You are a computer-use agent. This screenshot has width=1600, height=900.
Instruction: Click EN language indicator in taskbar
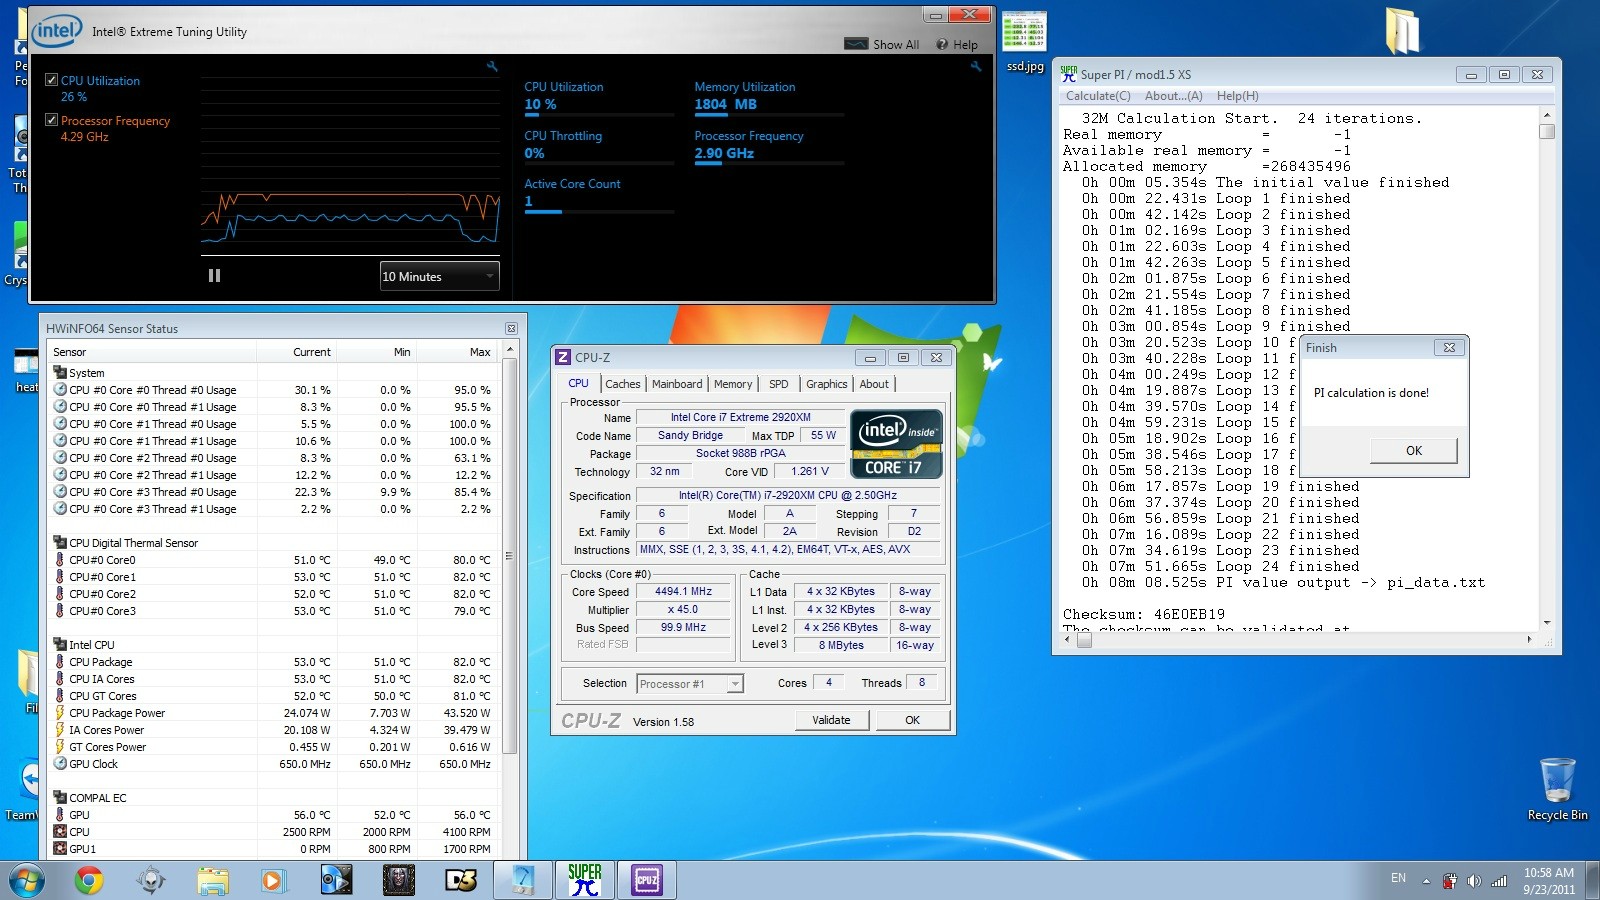tap(1398, 878)
